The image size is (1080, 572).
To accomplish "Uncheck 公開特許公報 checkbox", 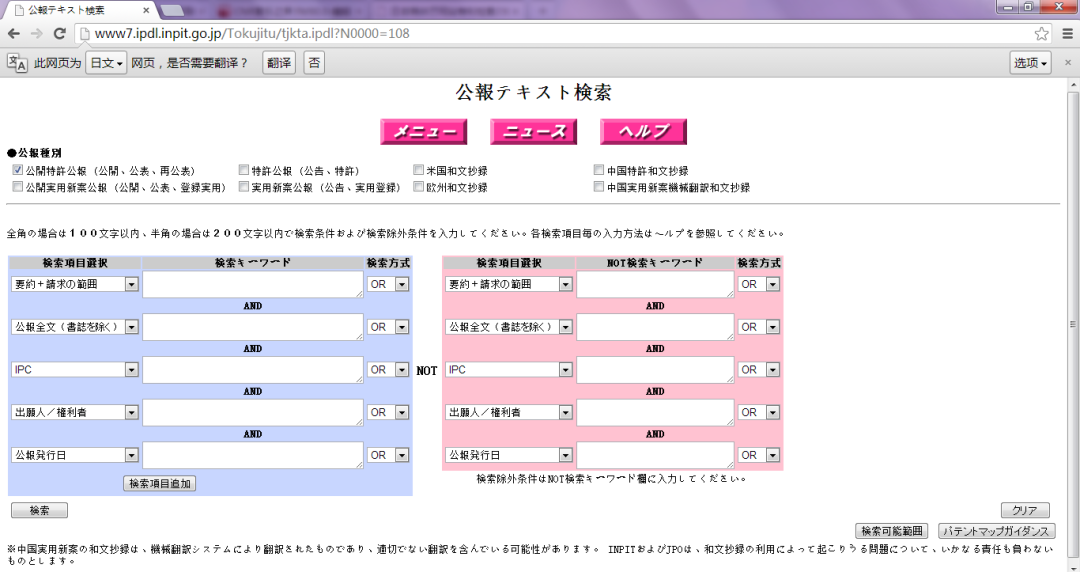I will (18, 170).
